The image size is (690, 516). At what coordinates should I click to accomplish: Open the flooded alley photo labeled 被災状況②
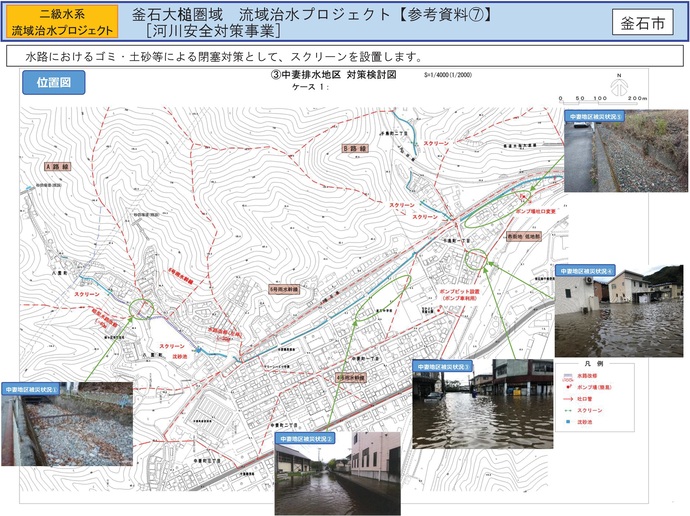[337, 473]
